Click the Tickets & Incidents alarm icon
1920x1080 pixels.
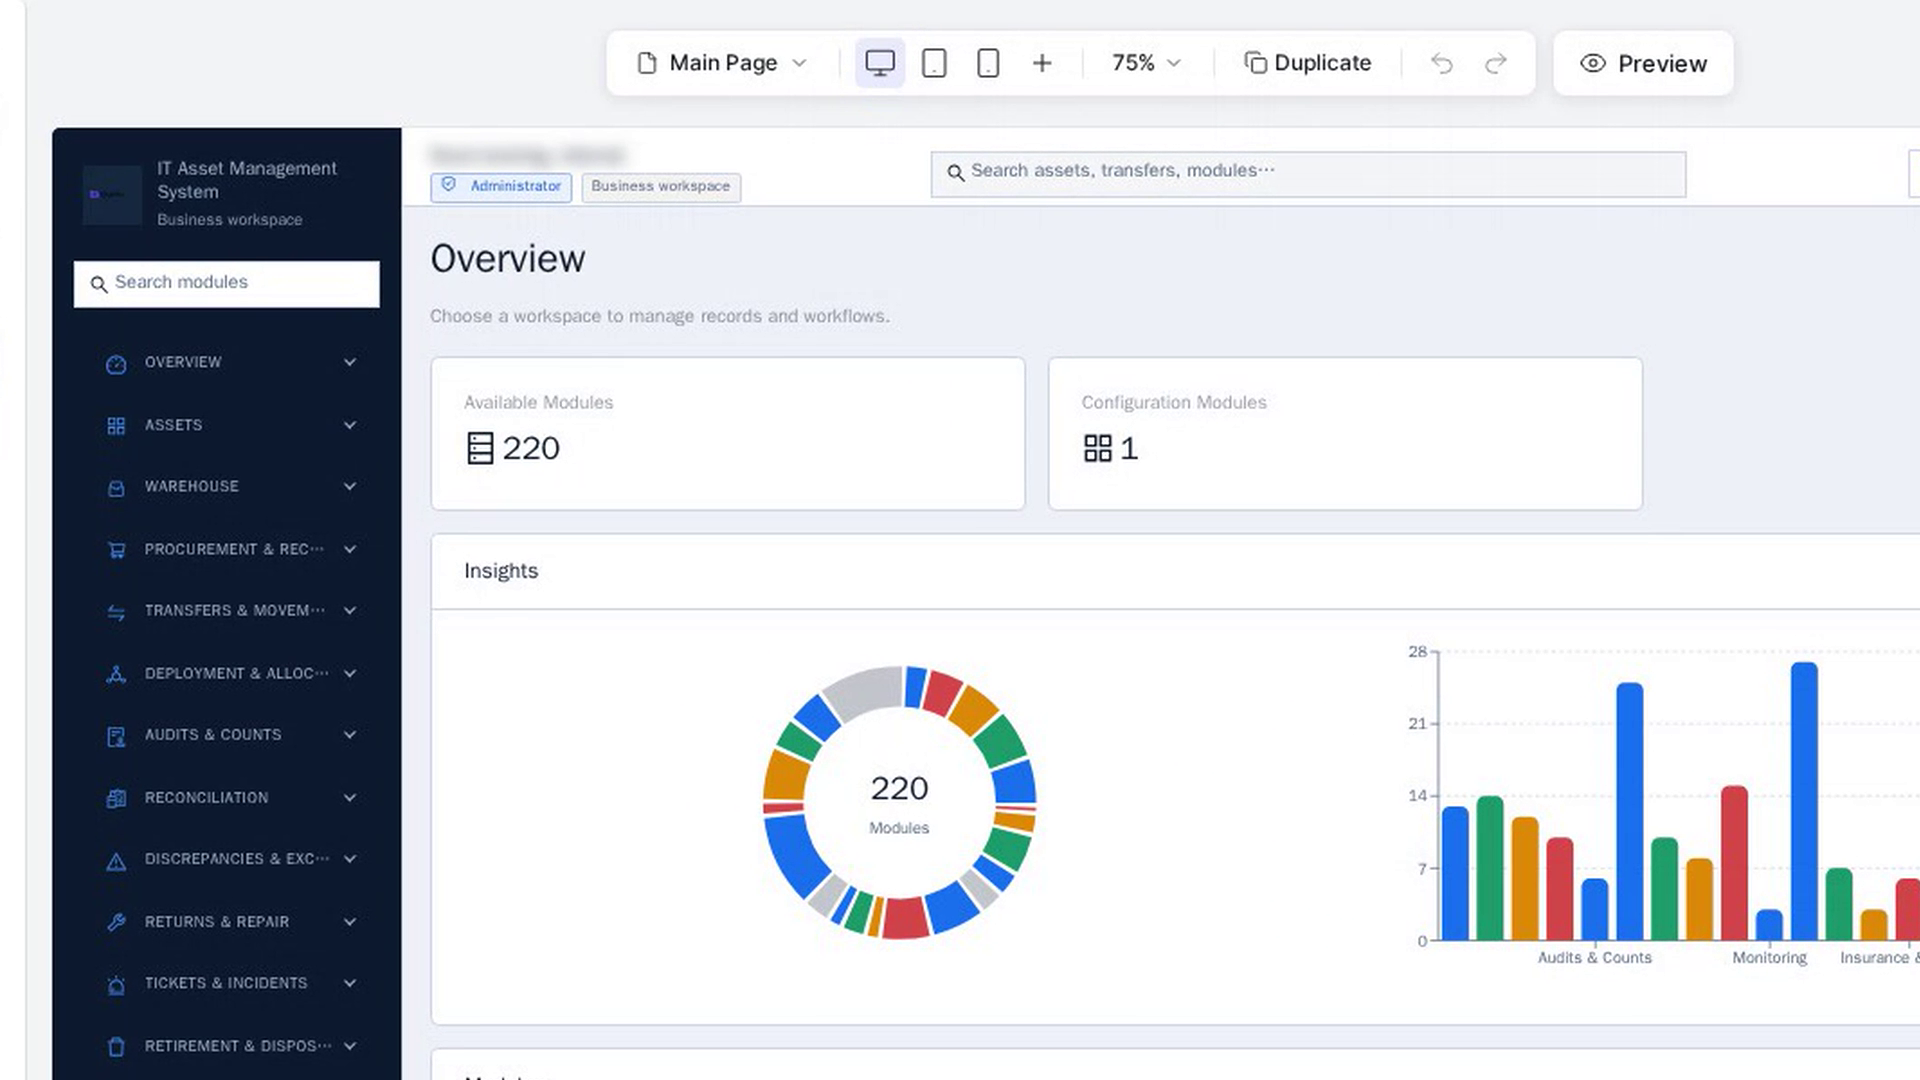116,985
